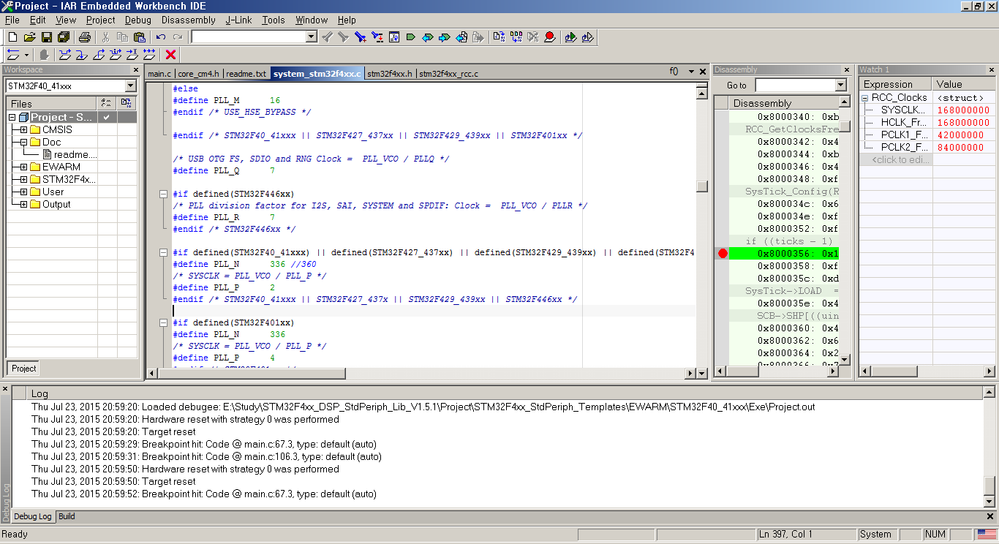Click the Next Statement debug icon
This screenshot has width=999, height=544.
115,55
